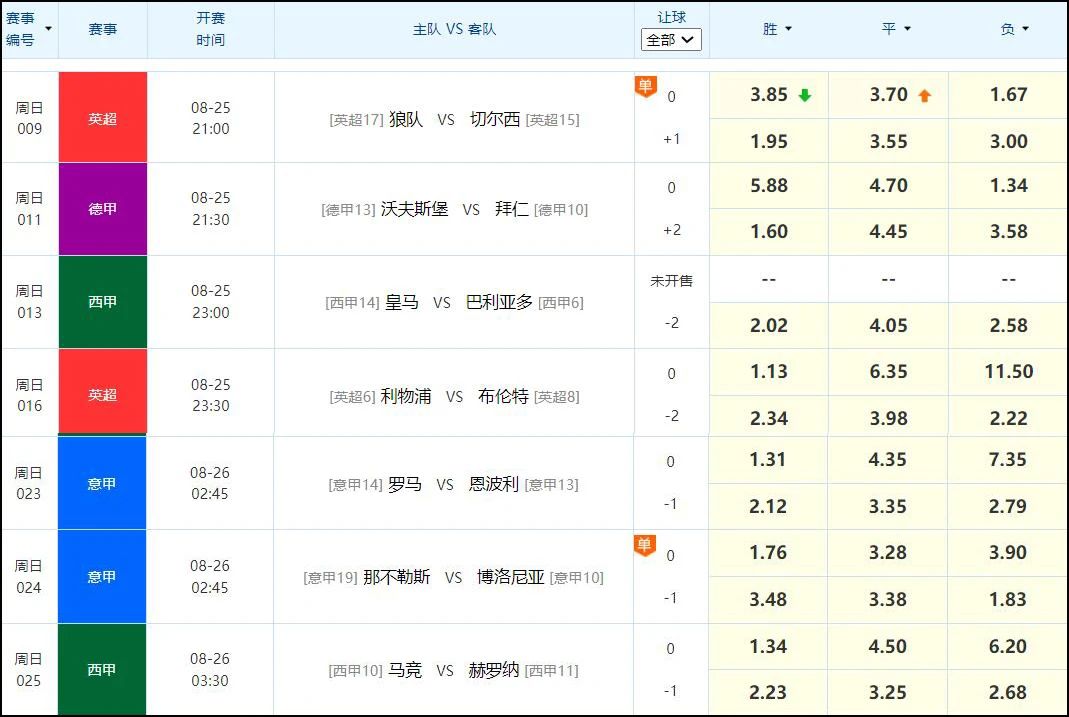This screenshot has height=717, width=1069.
Task: Pick 罗马 handicap -1 win odds 2.12
Action: 768,506
